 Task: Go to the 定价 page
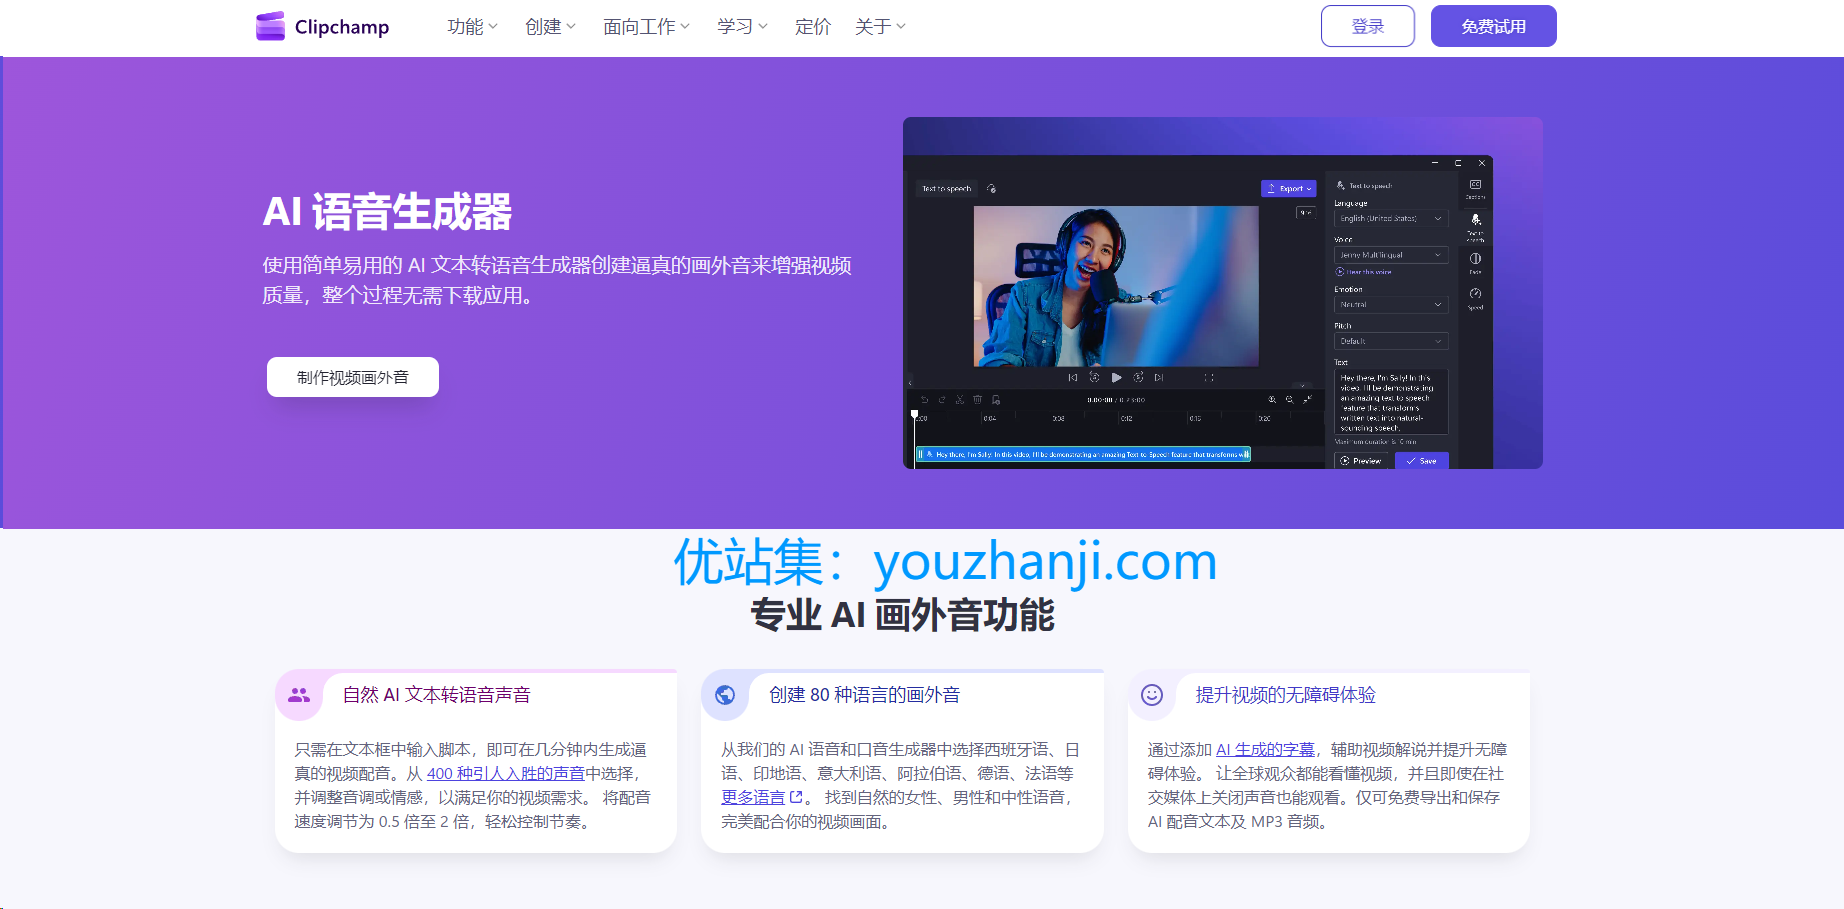pos(813,27)
